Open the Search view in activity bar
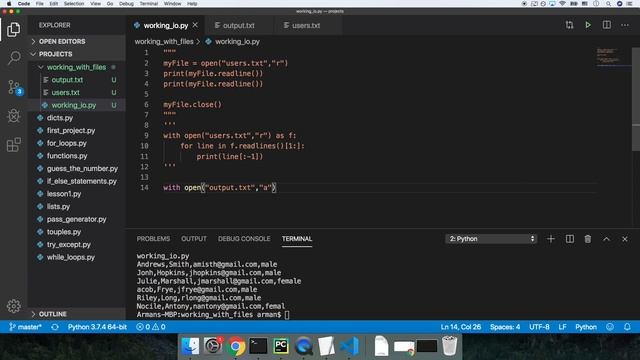Screen dimensions: 640x360 click(x=14, y=58)
